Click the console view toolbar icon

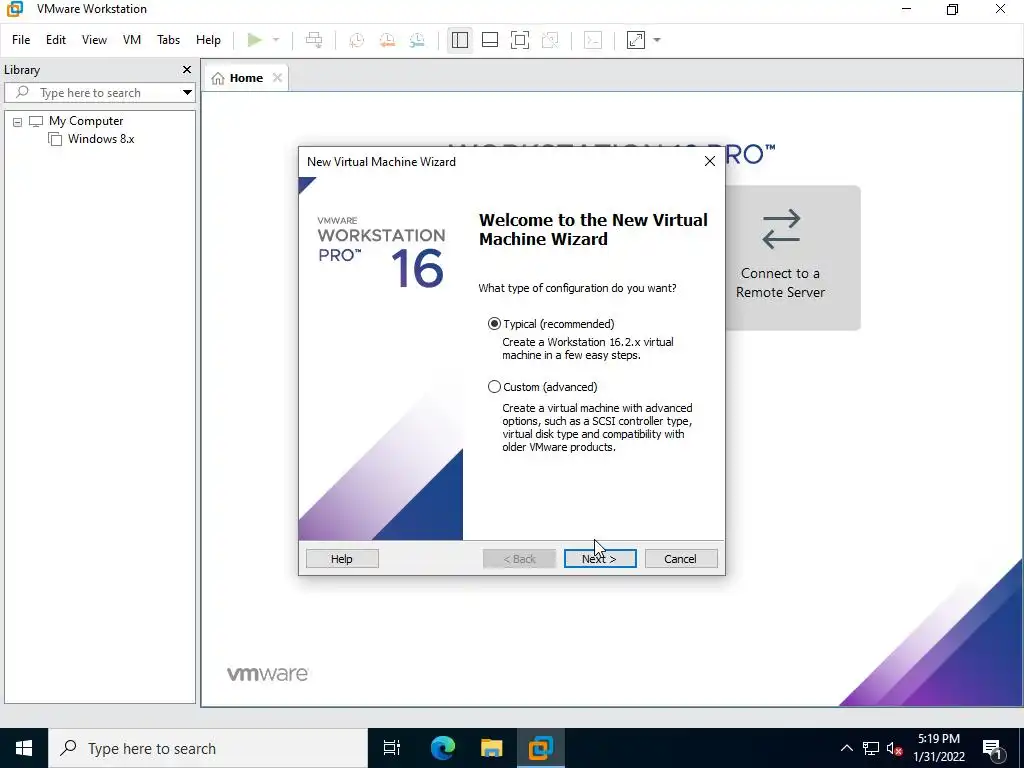593,40
